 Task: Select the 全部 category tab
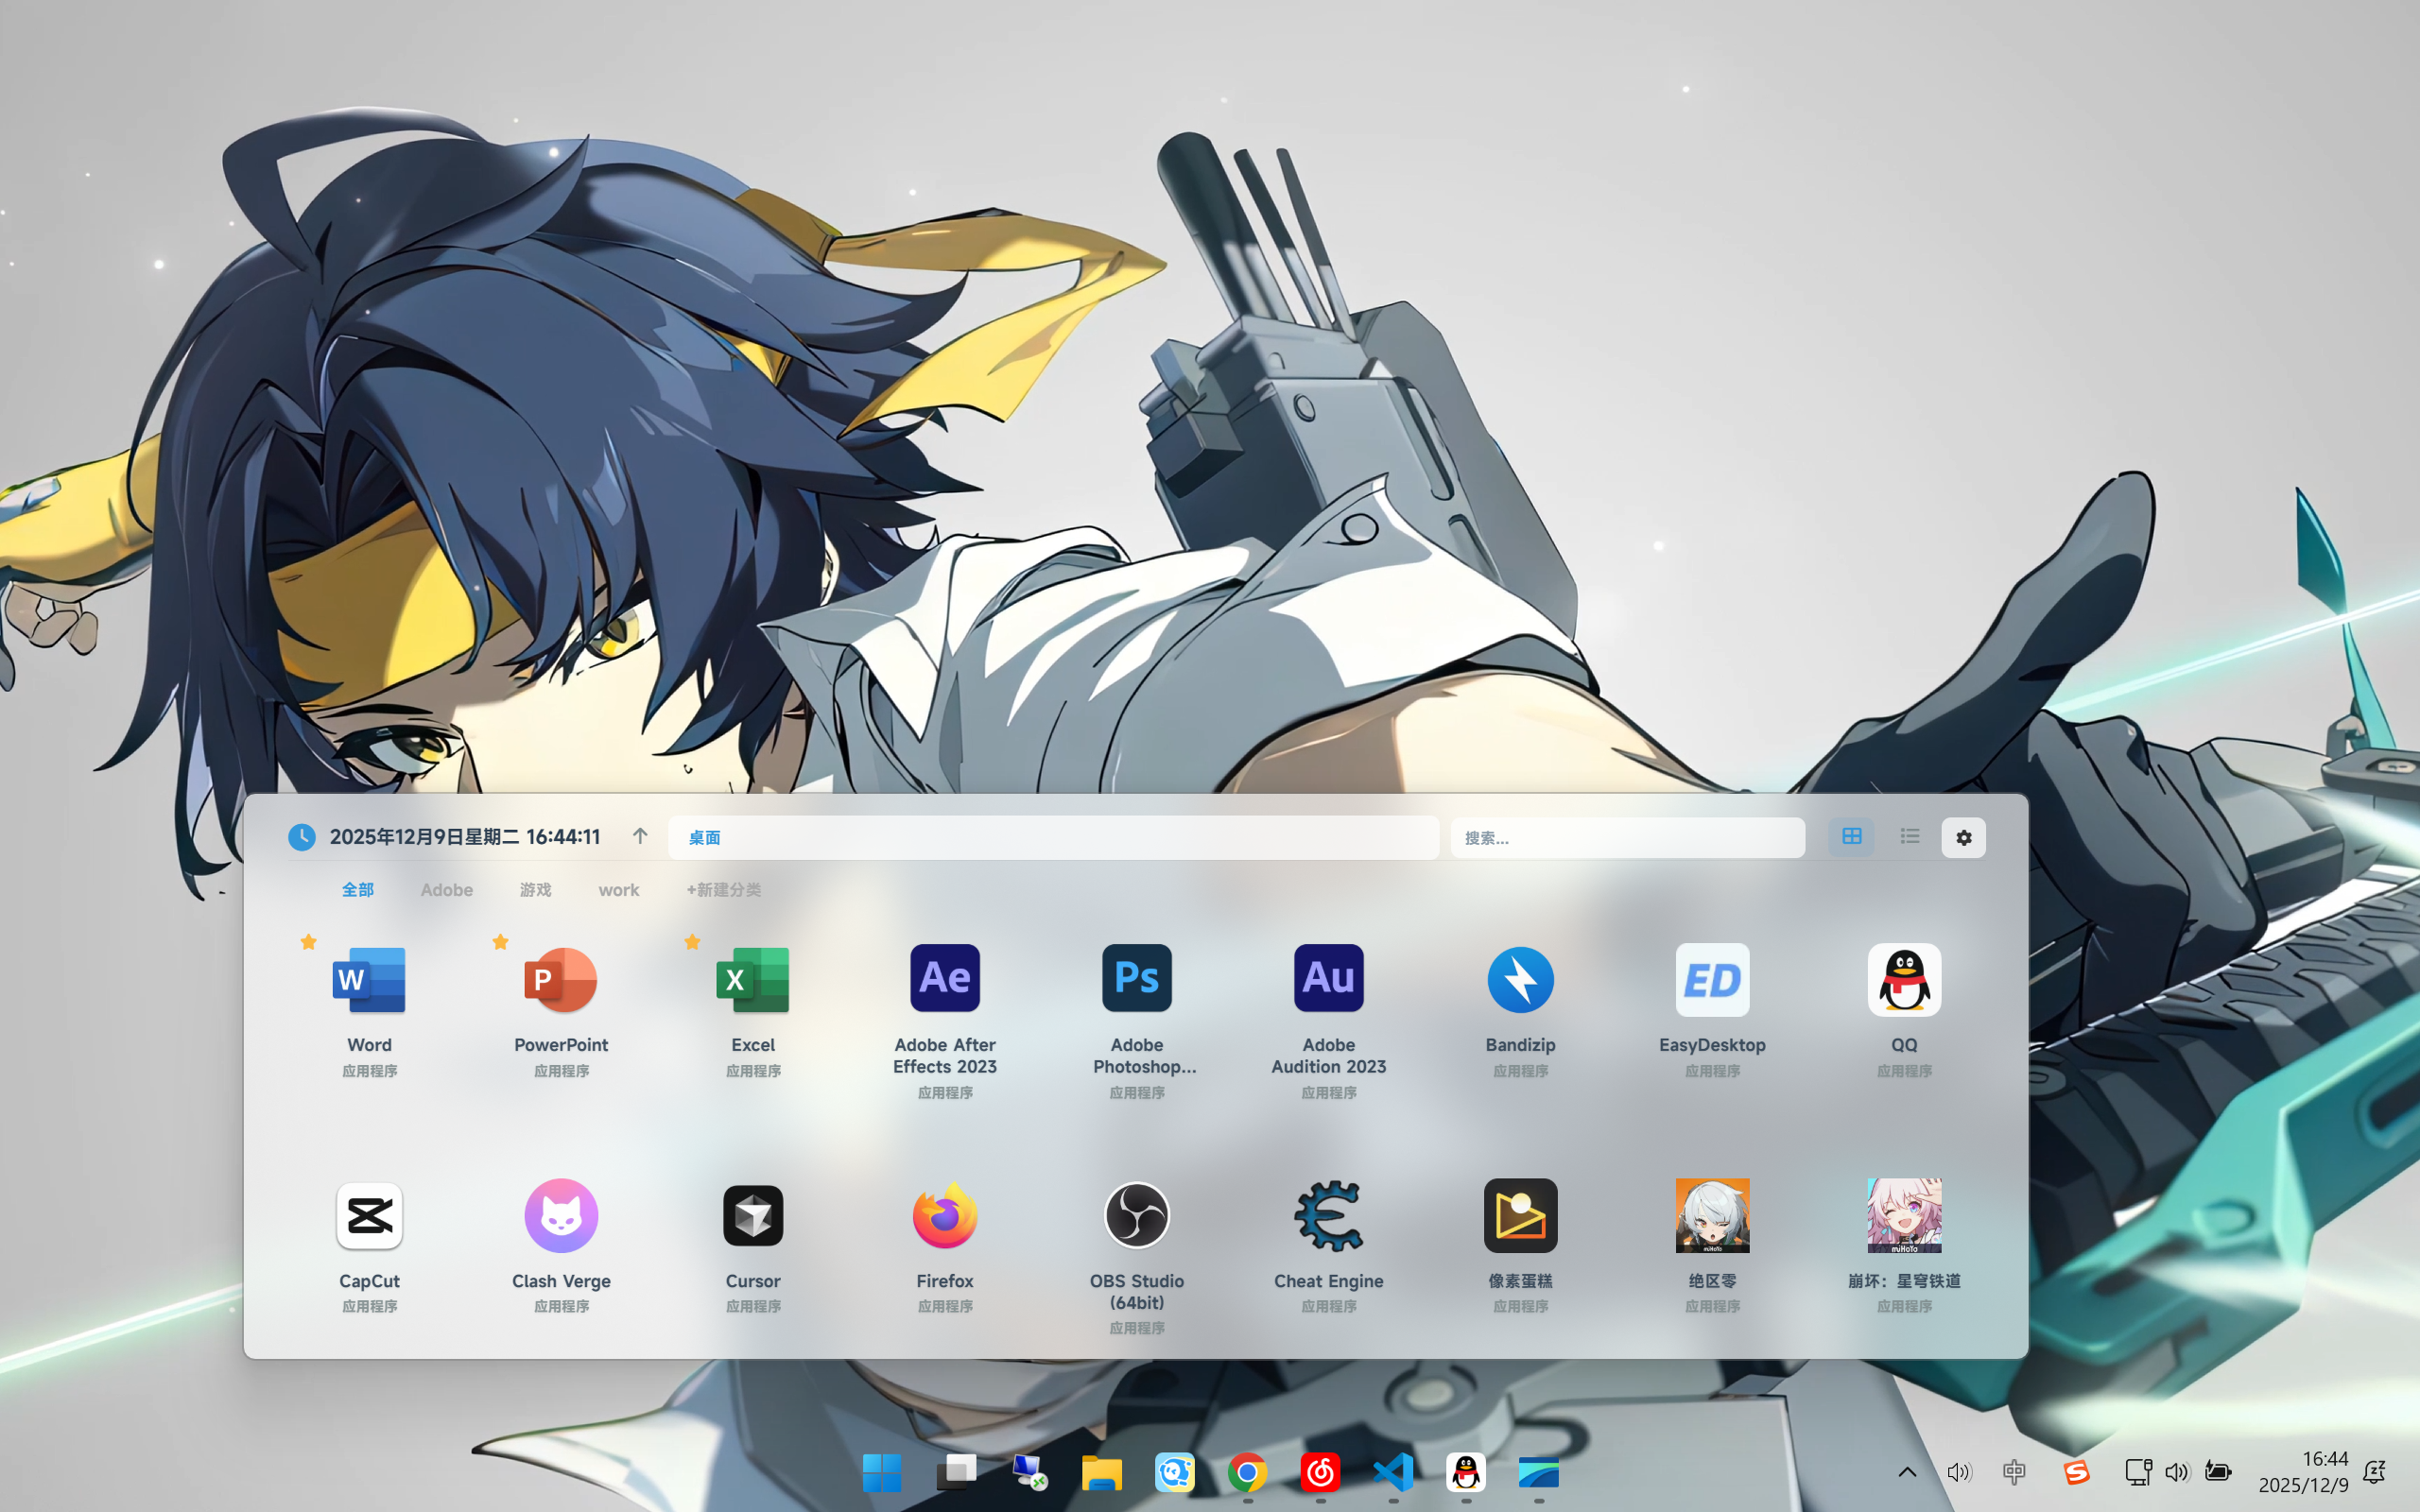pyautogui.click(x=358, y=890)
